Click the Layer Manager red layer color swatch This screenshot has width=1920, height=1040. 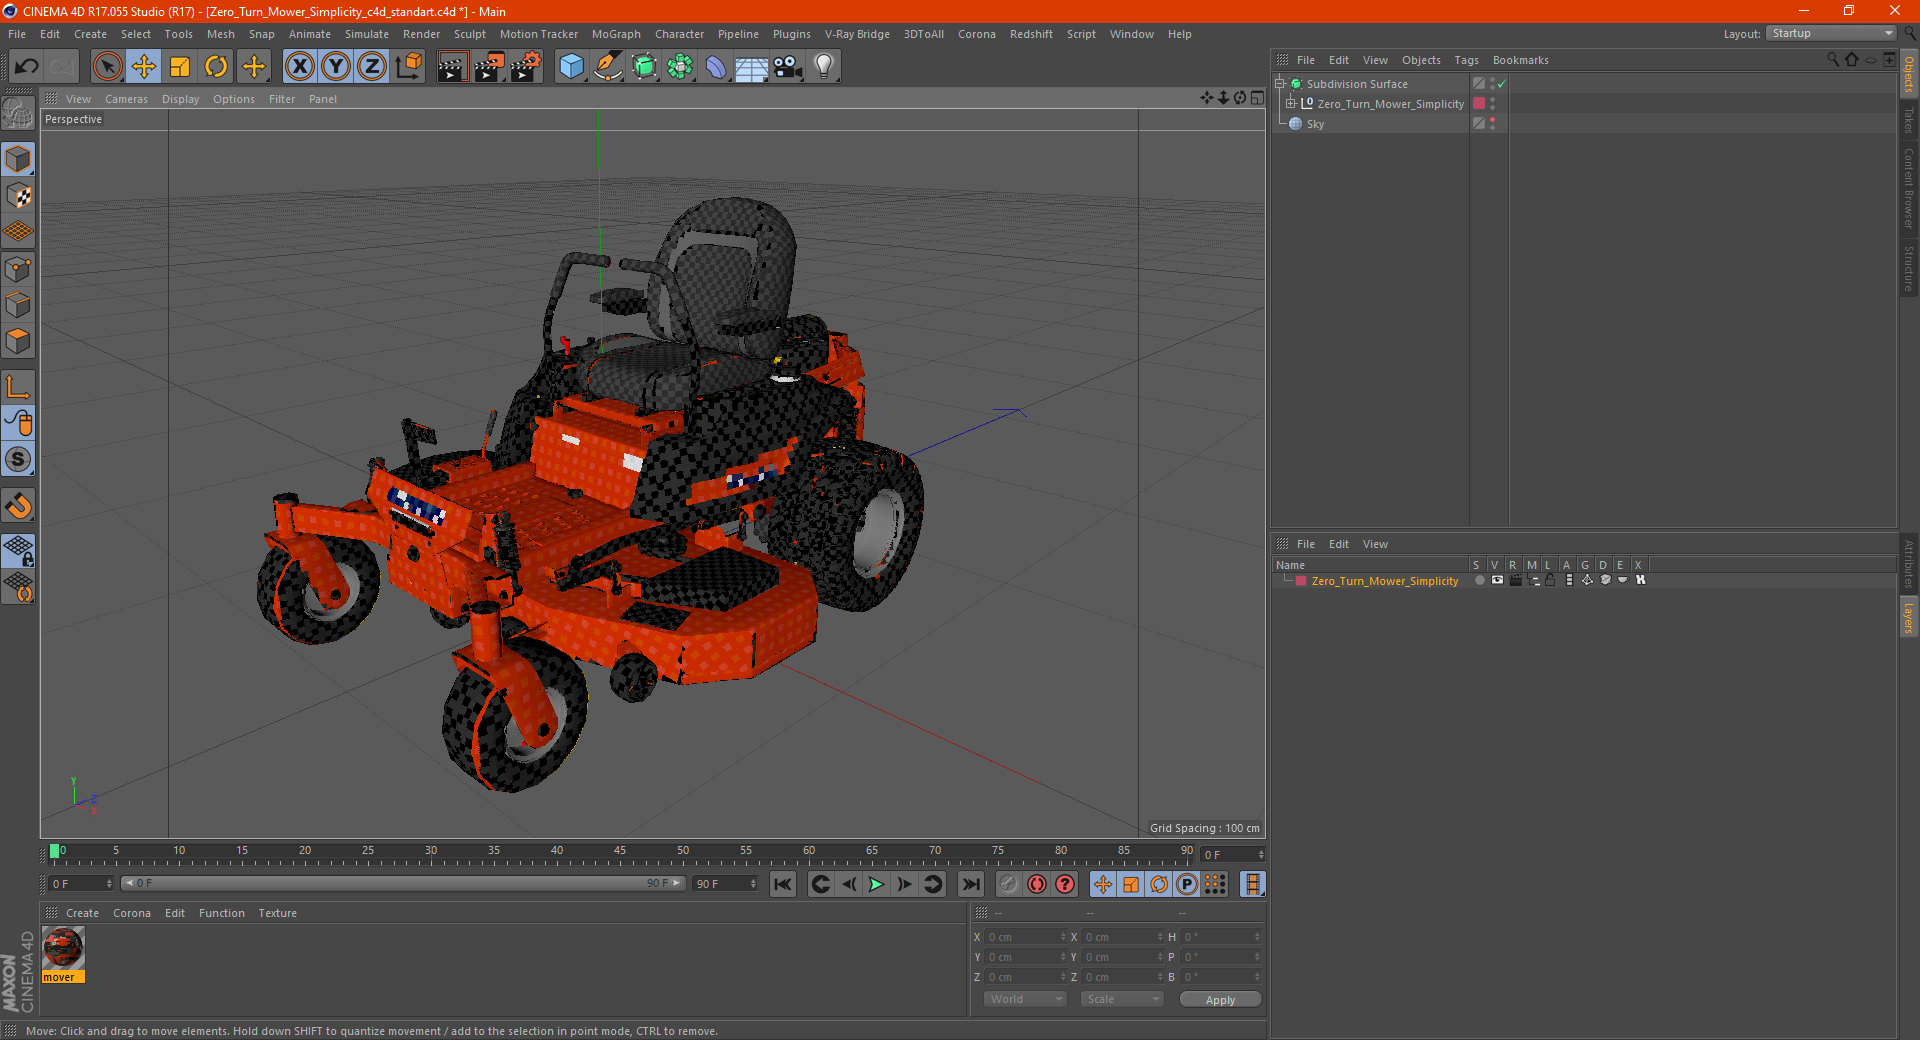point(1301,581)
